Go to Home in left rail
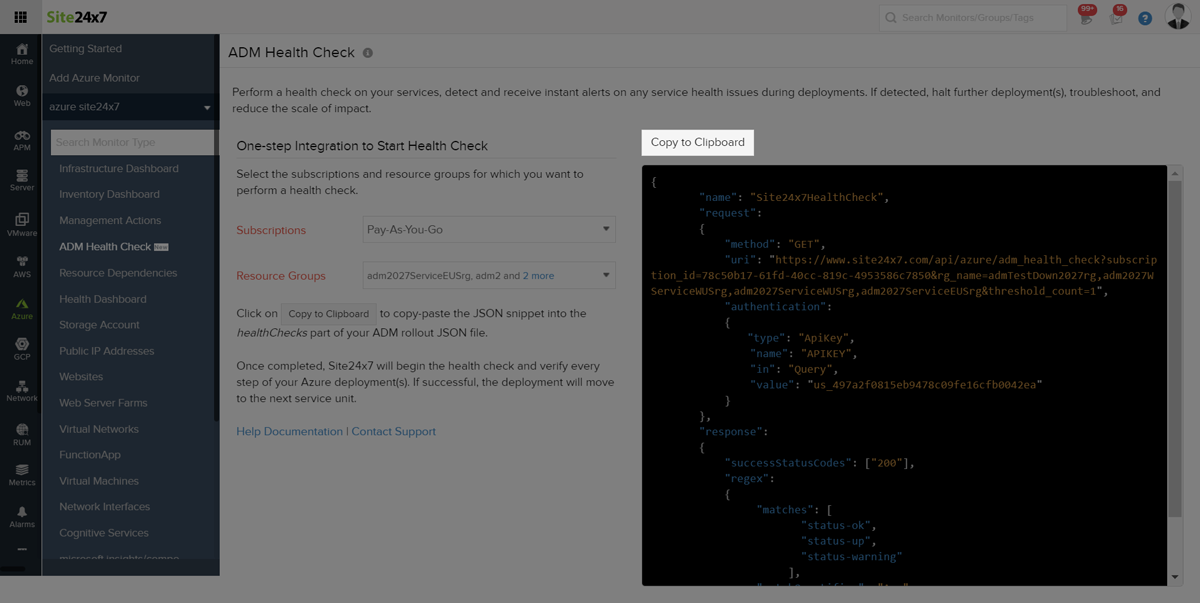 pyautogui.click(x=22, y=53)
